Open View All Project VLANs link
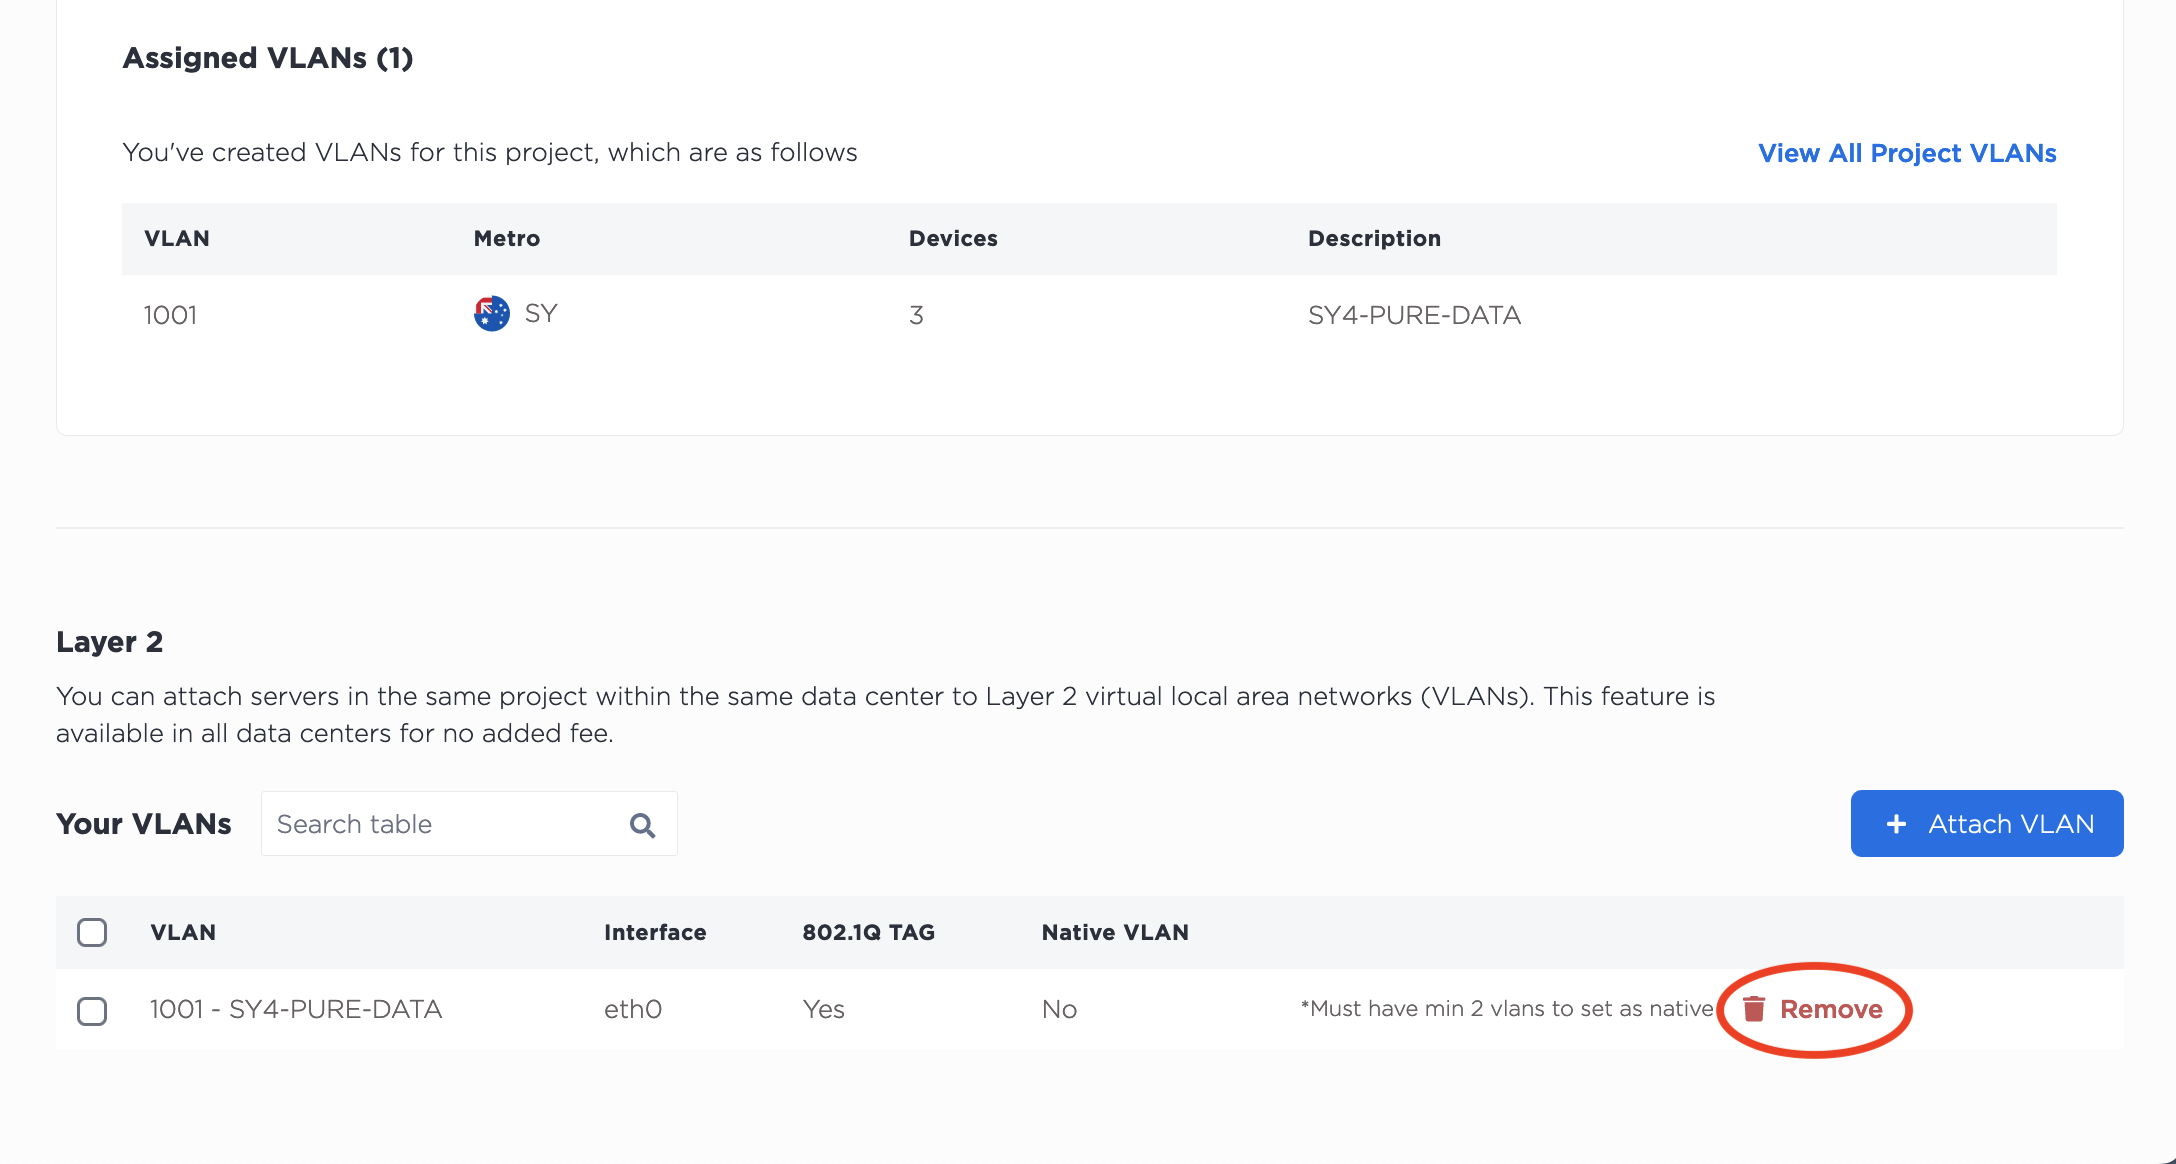This screenshot has width=2176, height=1164. pyautogui.click(x=1907, y=153)
